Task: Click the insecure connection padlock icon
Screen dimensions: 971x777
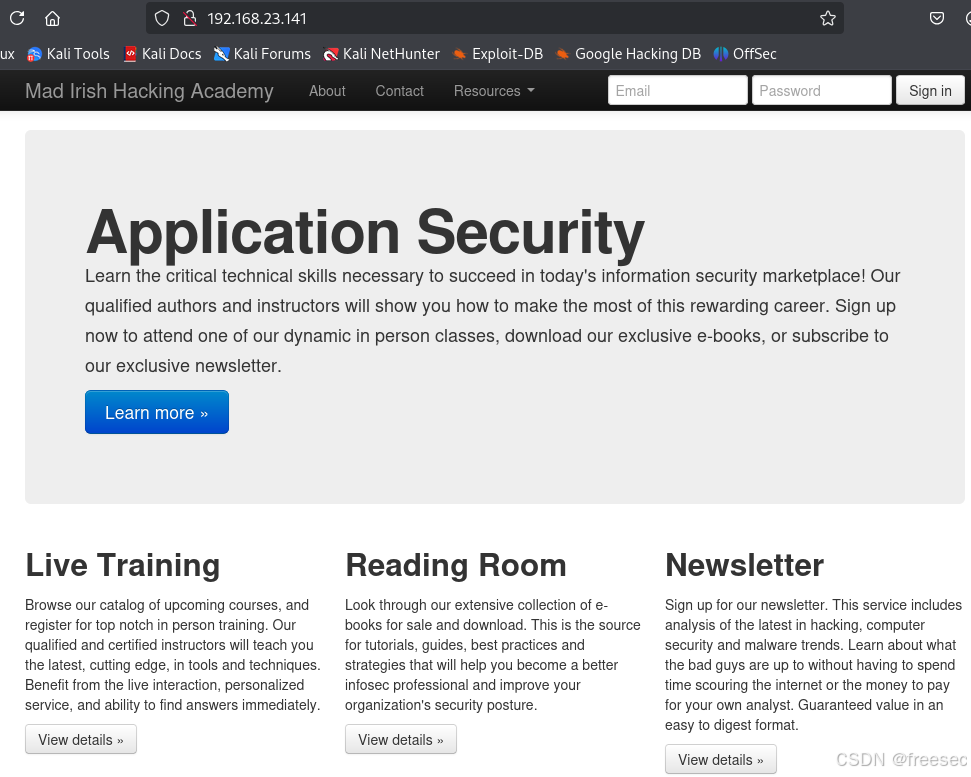Action: (x=190, y=19)
